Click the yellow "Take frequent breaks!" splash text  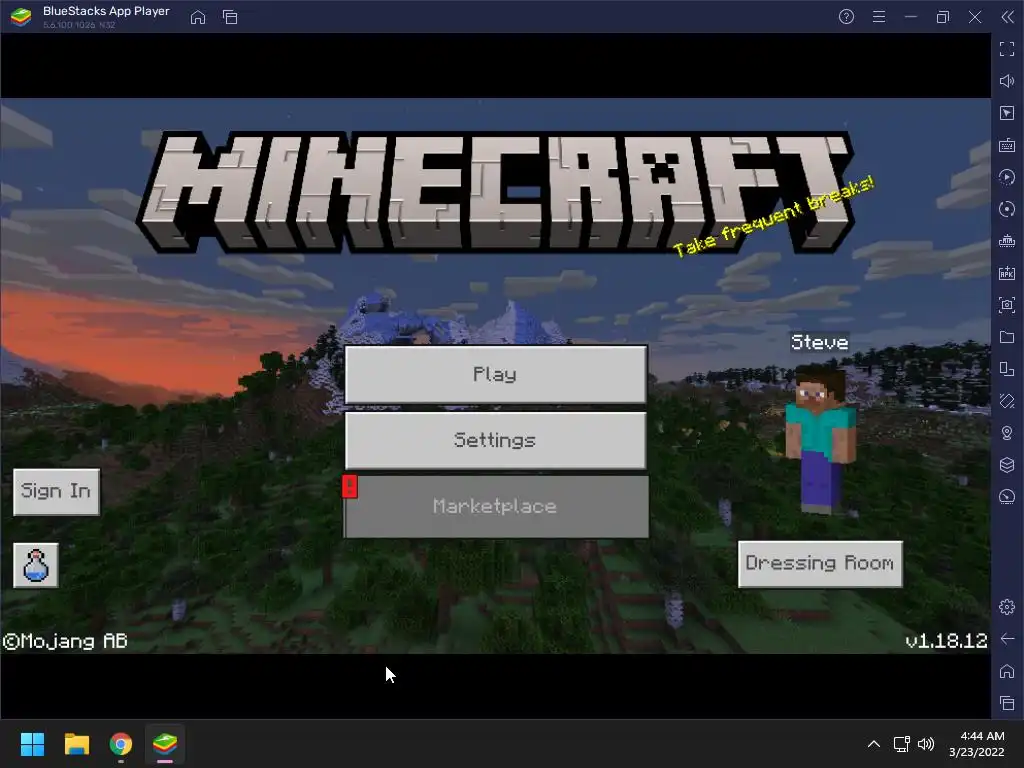pyautogui.click(x=773, y=216)
